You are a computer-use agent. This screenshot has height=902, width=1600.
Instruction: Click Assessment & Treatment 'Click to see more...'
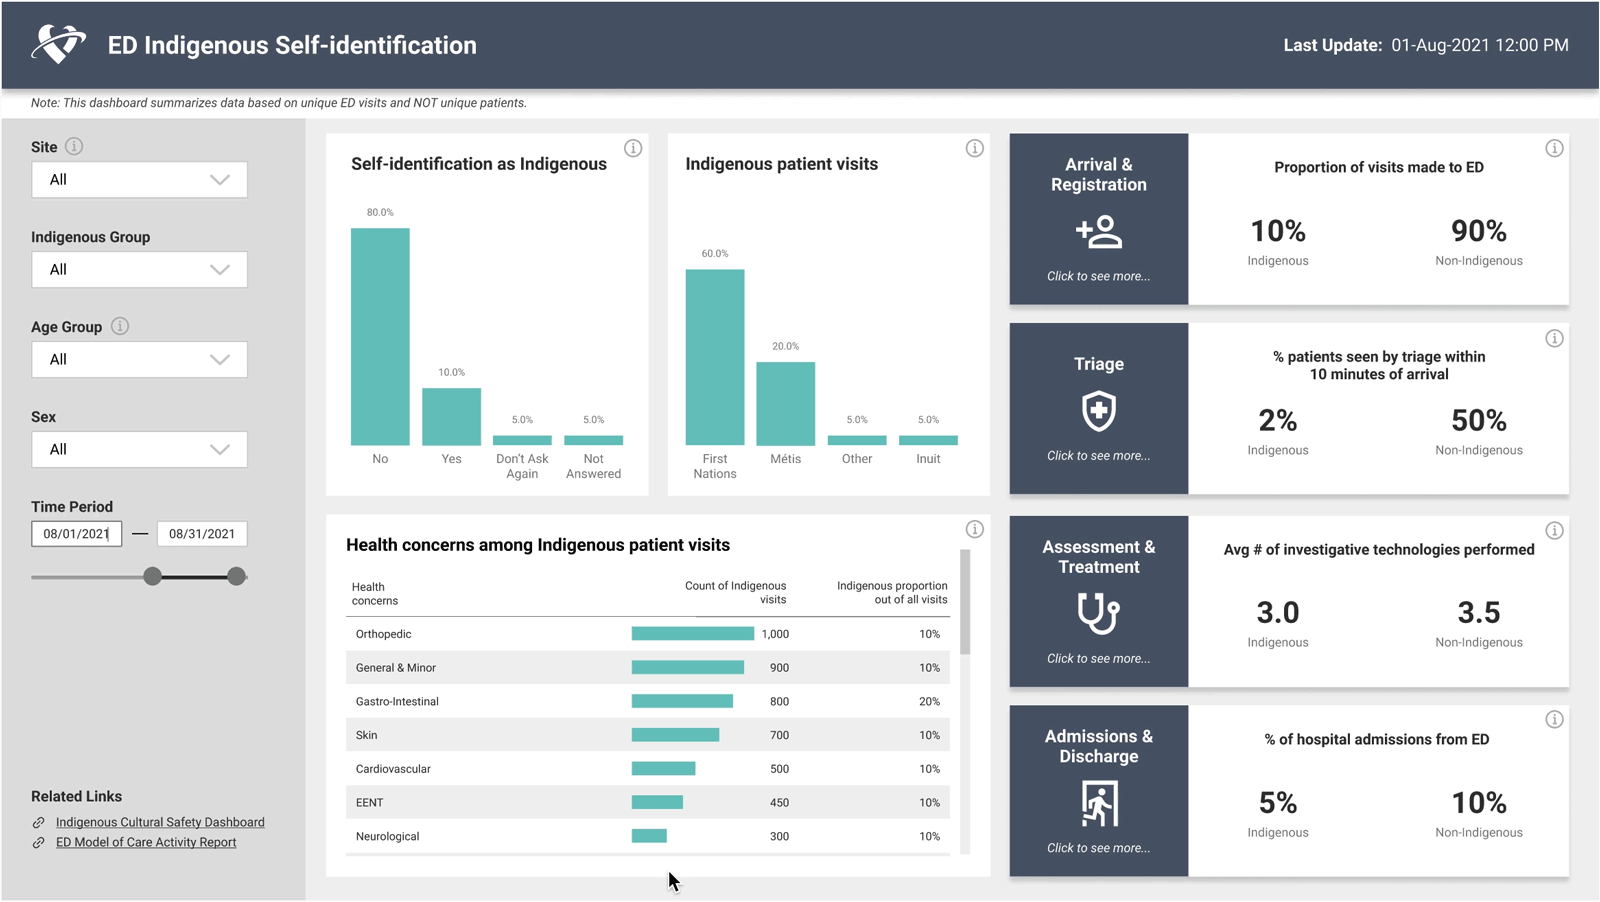pyautogui.click(x=1098, y=658)
